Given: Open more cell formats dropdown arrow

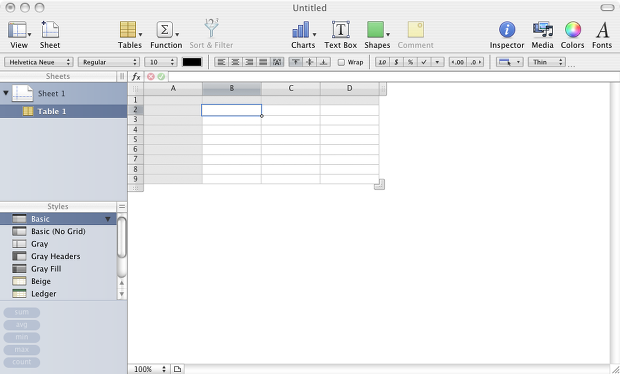Looking at the screenshot, I should point(437,62).
